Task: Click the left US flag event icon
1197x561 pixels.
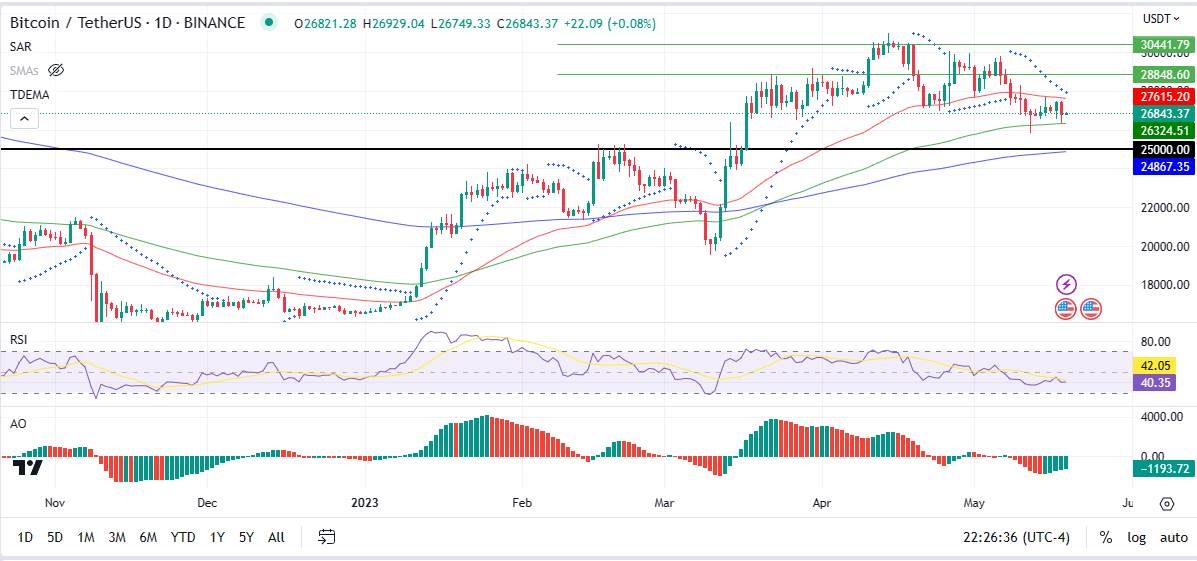Action: click(1066, 309)
